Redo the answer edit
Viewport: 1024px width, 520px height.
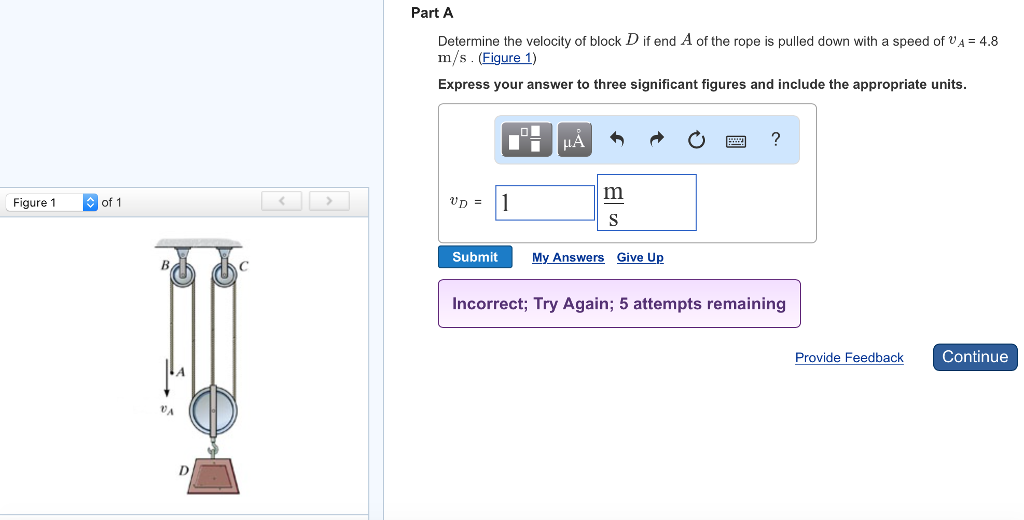pyautogui.click(x=656, y=140)
